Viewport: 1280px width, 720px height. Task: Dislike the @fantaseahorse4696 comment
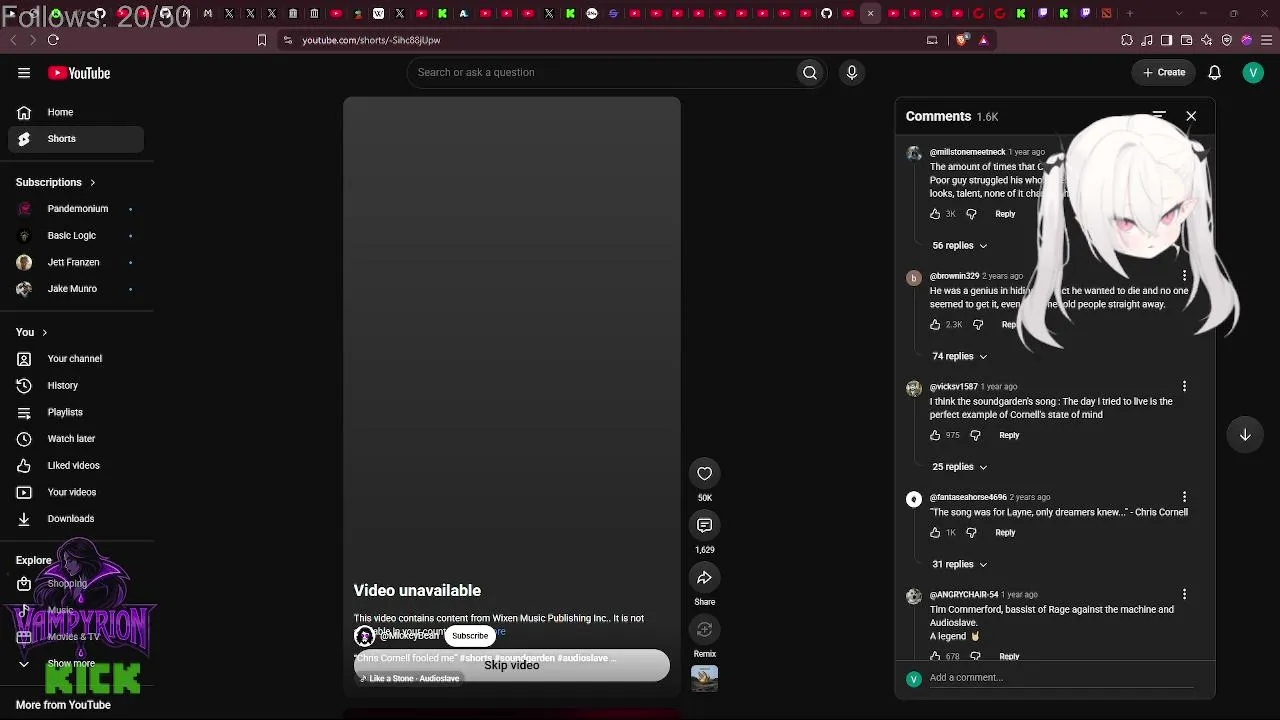coord(971,533)
